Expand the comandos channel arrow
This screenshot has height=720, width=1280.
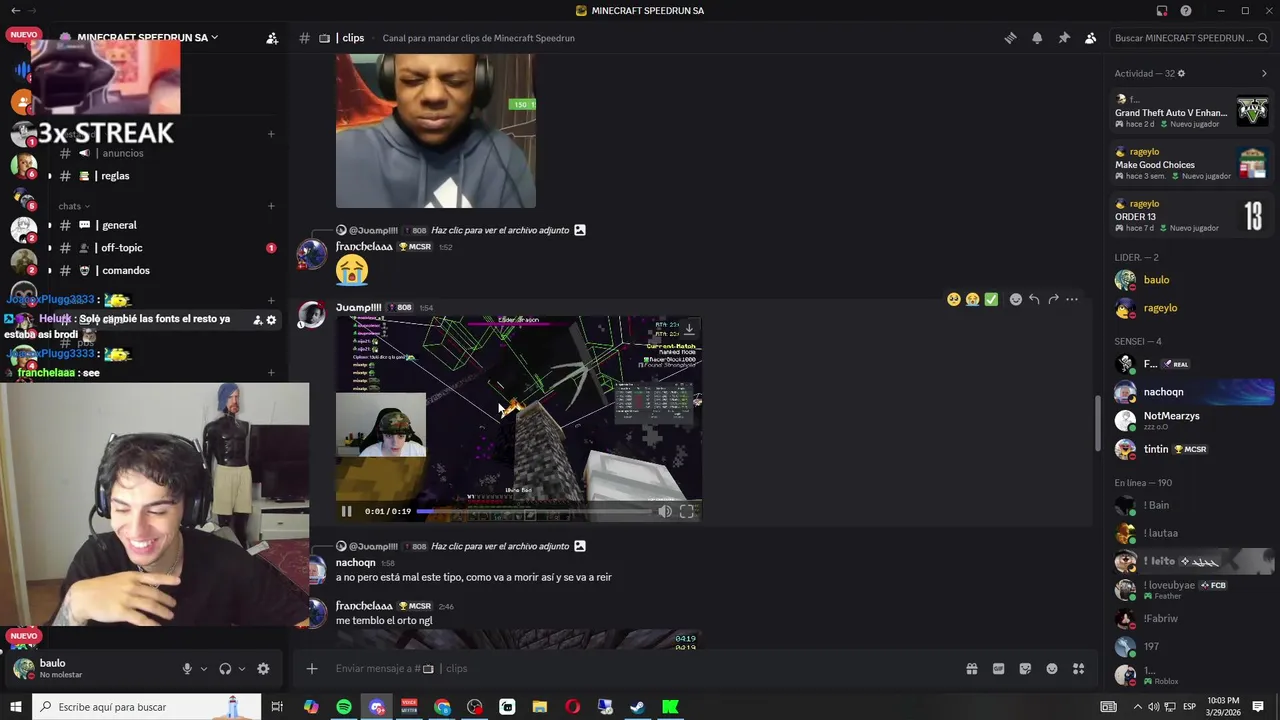click(50, 271)
